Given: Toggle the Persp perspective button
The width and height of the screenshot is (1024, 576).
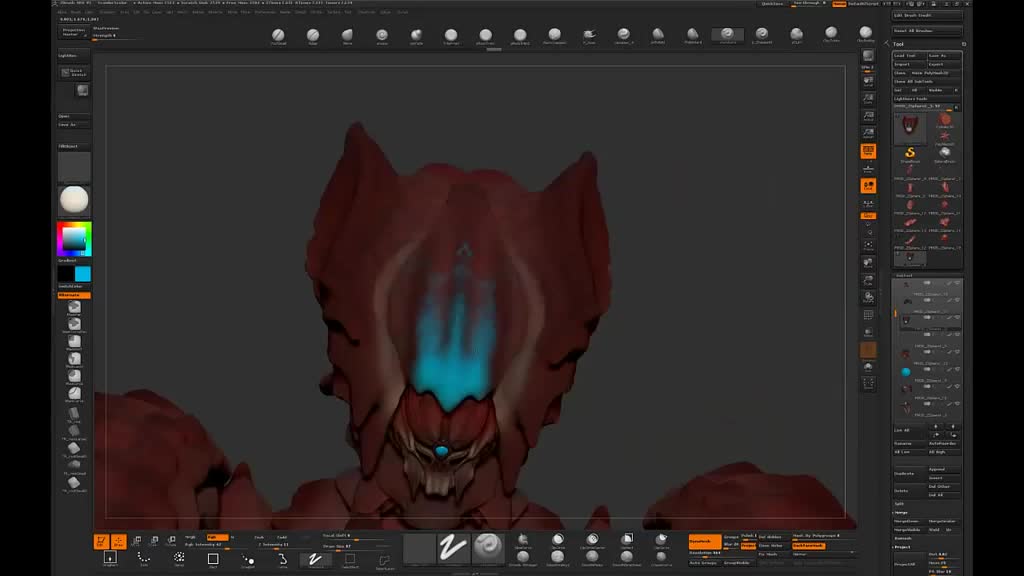Looking at the screenshot, I should click(x=868, y=152).
